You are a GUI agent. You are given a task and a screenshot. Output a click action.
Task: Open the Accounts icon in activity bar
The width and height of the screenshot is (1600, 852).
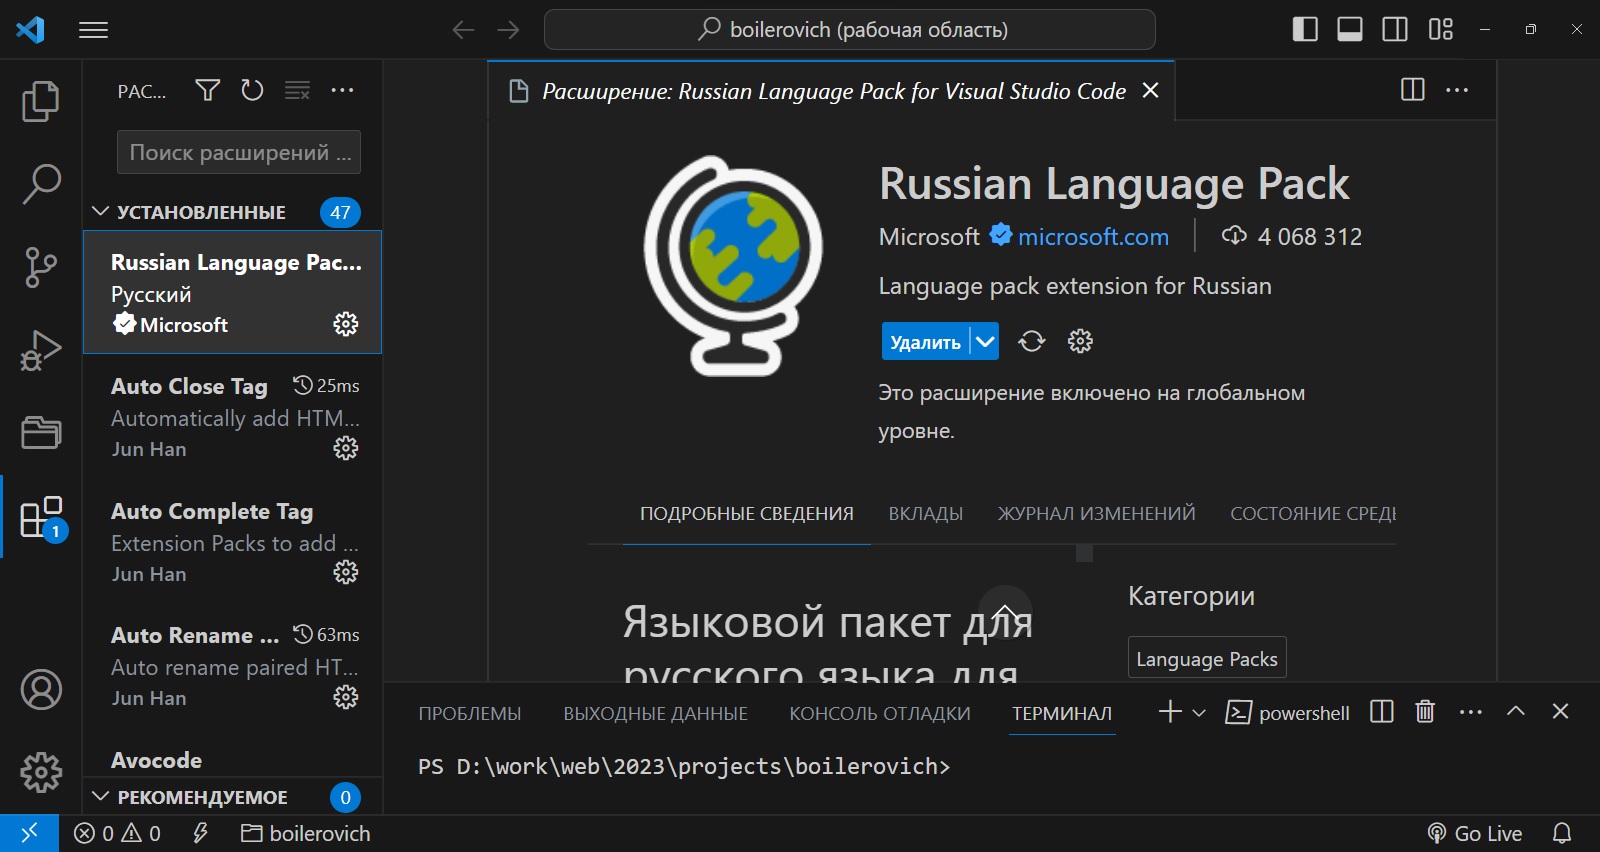point(41,690)
